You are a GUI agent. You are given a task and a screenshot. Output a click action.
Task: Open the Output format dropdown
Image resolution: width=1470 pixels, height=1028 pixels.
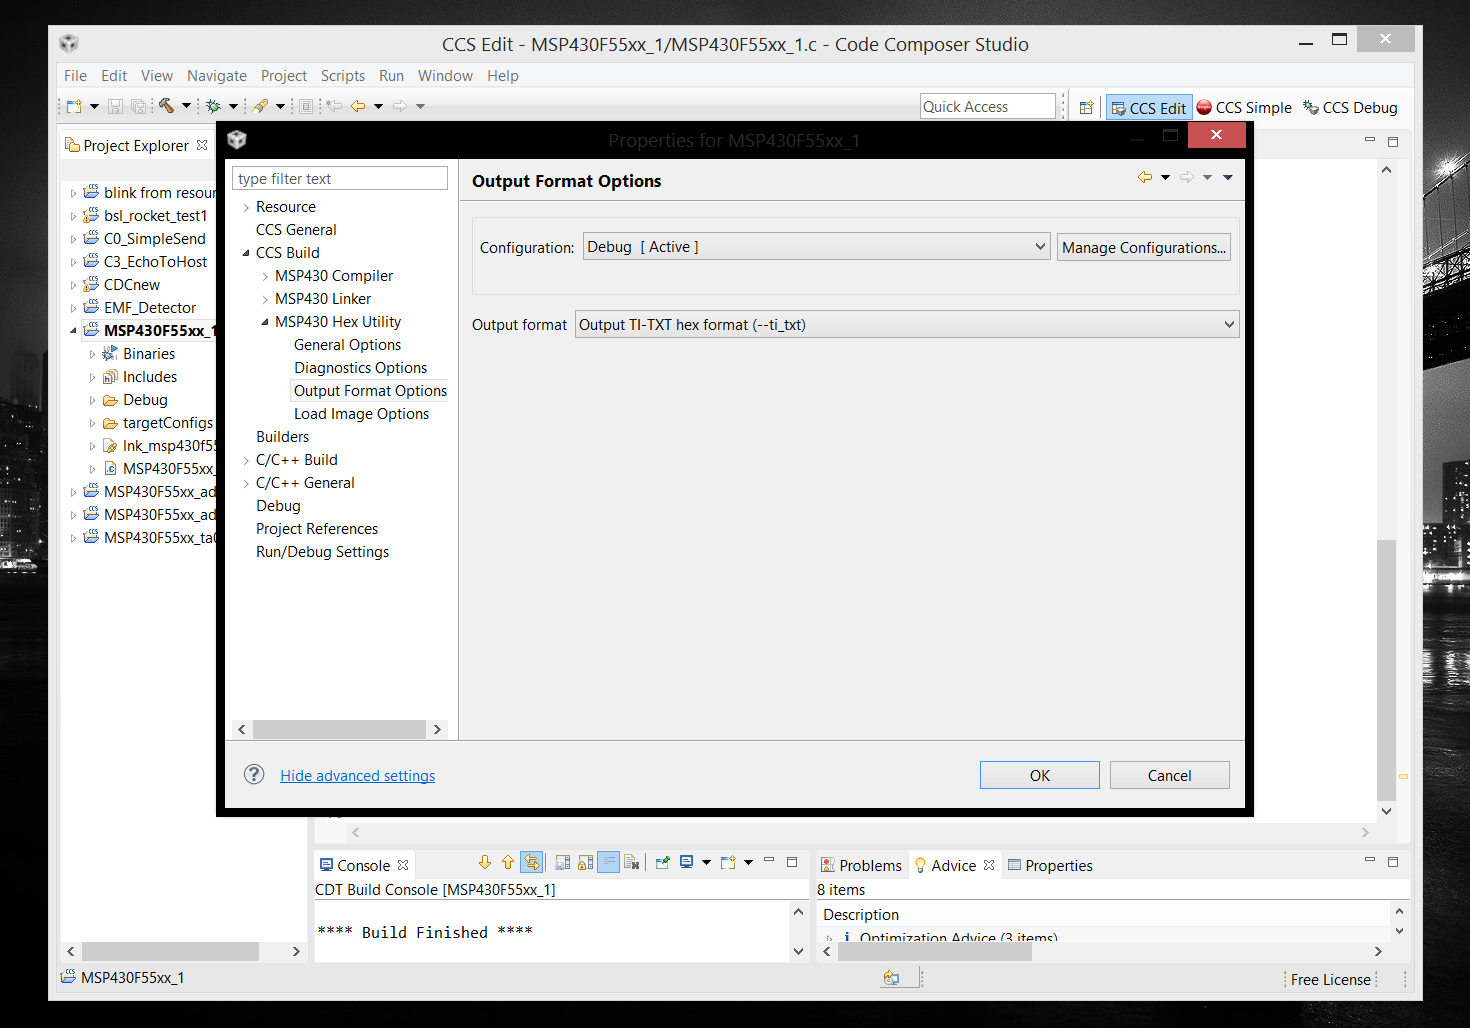pos(907,324)
